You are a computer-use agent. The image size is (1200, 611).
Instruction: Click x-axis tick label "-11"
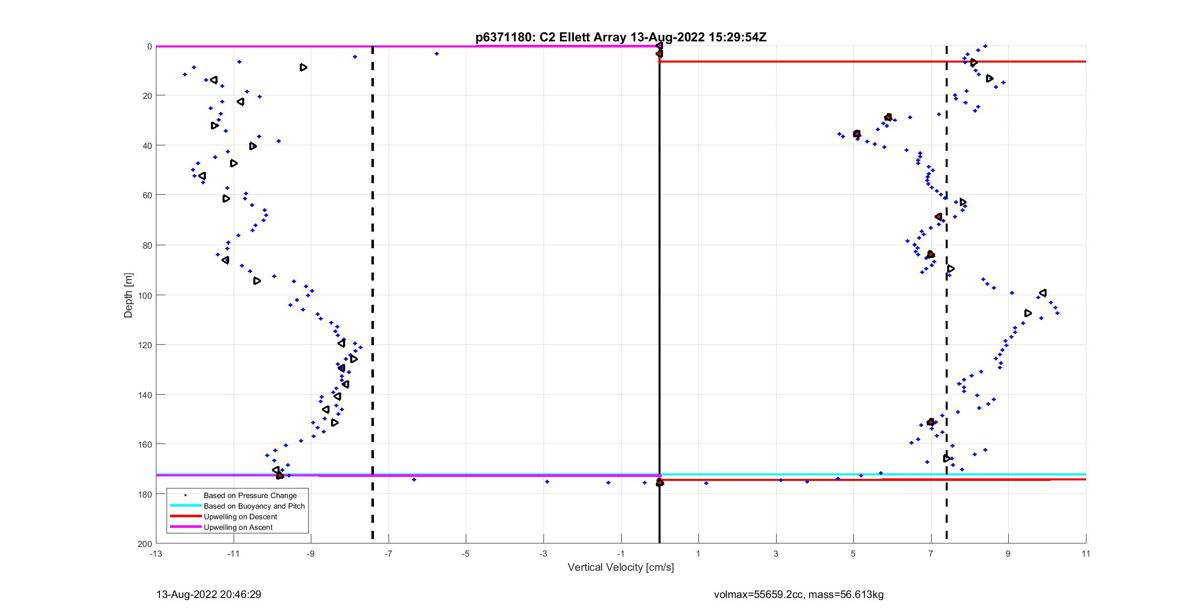coord(233,553)
